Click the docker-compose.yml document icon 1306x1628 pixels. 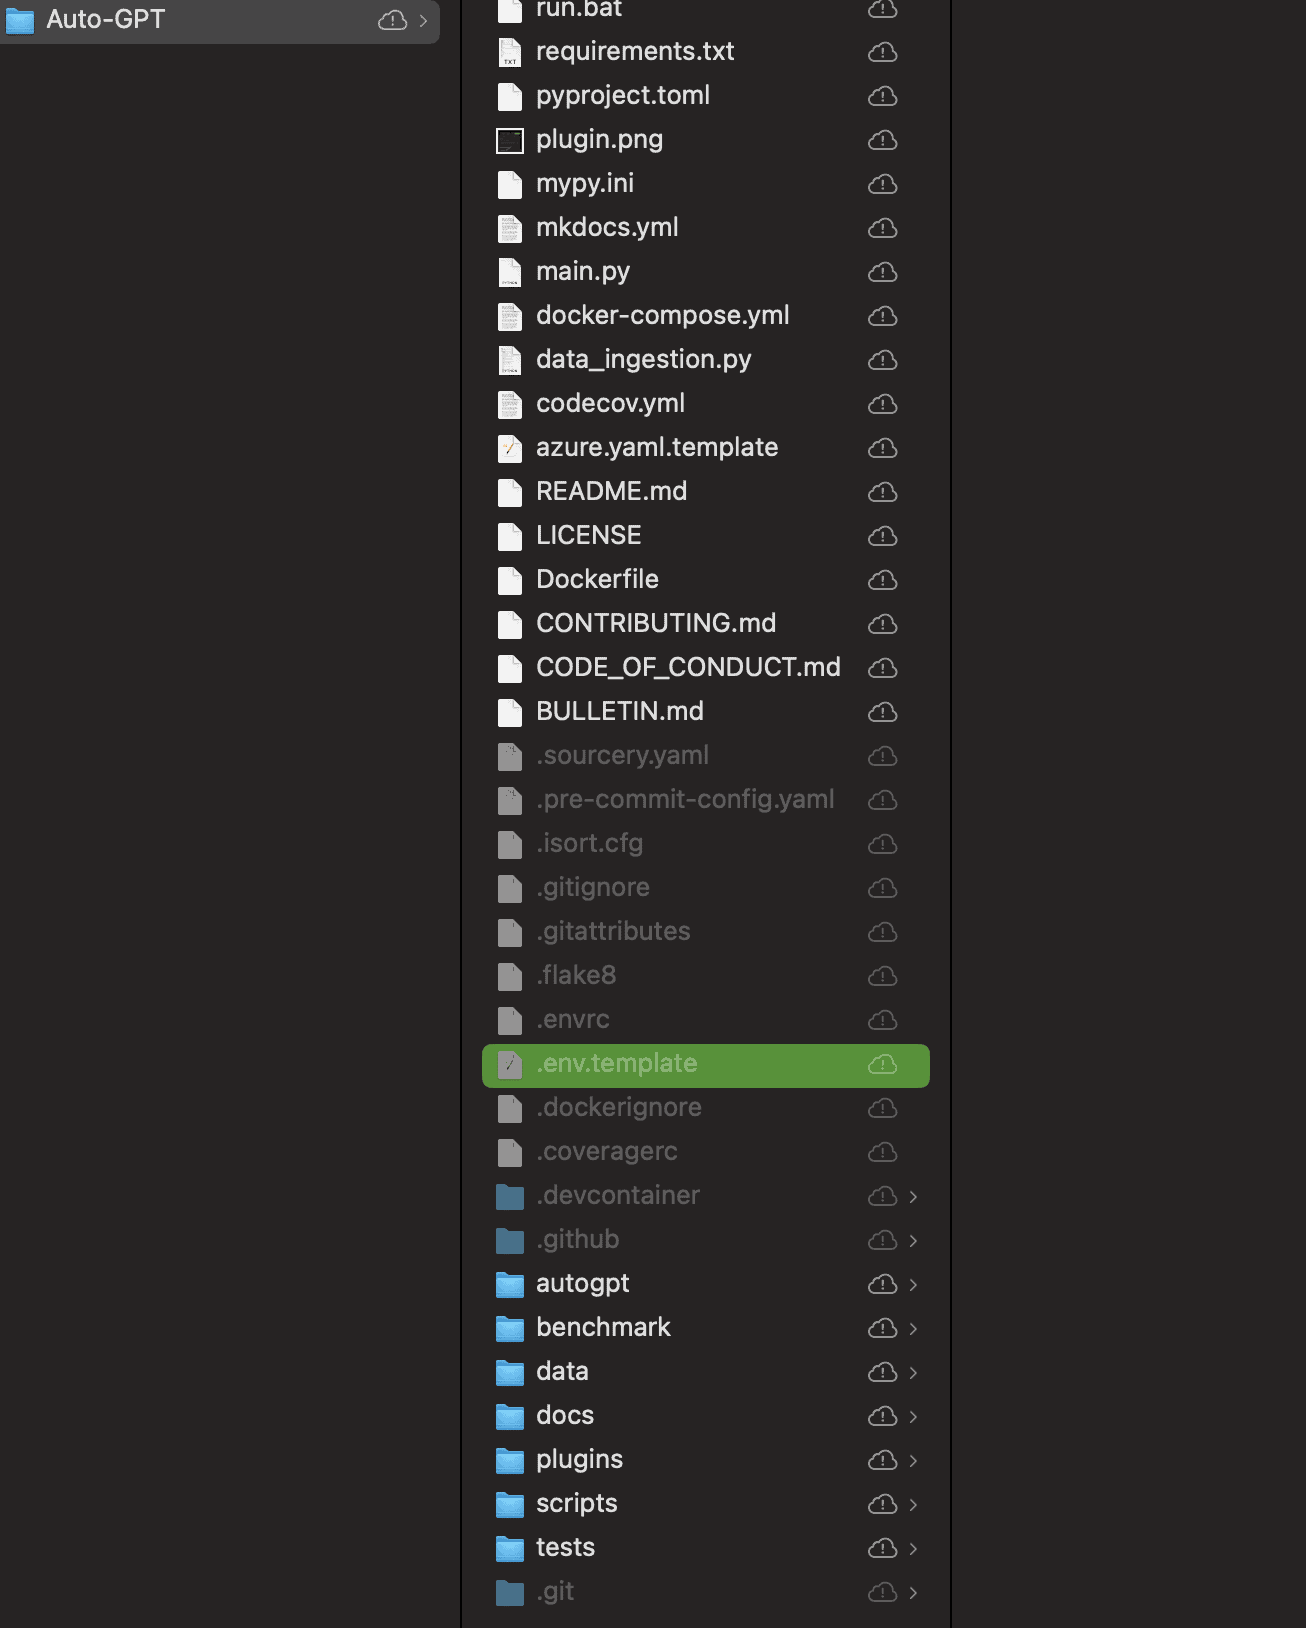(x=510, y=316)
